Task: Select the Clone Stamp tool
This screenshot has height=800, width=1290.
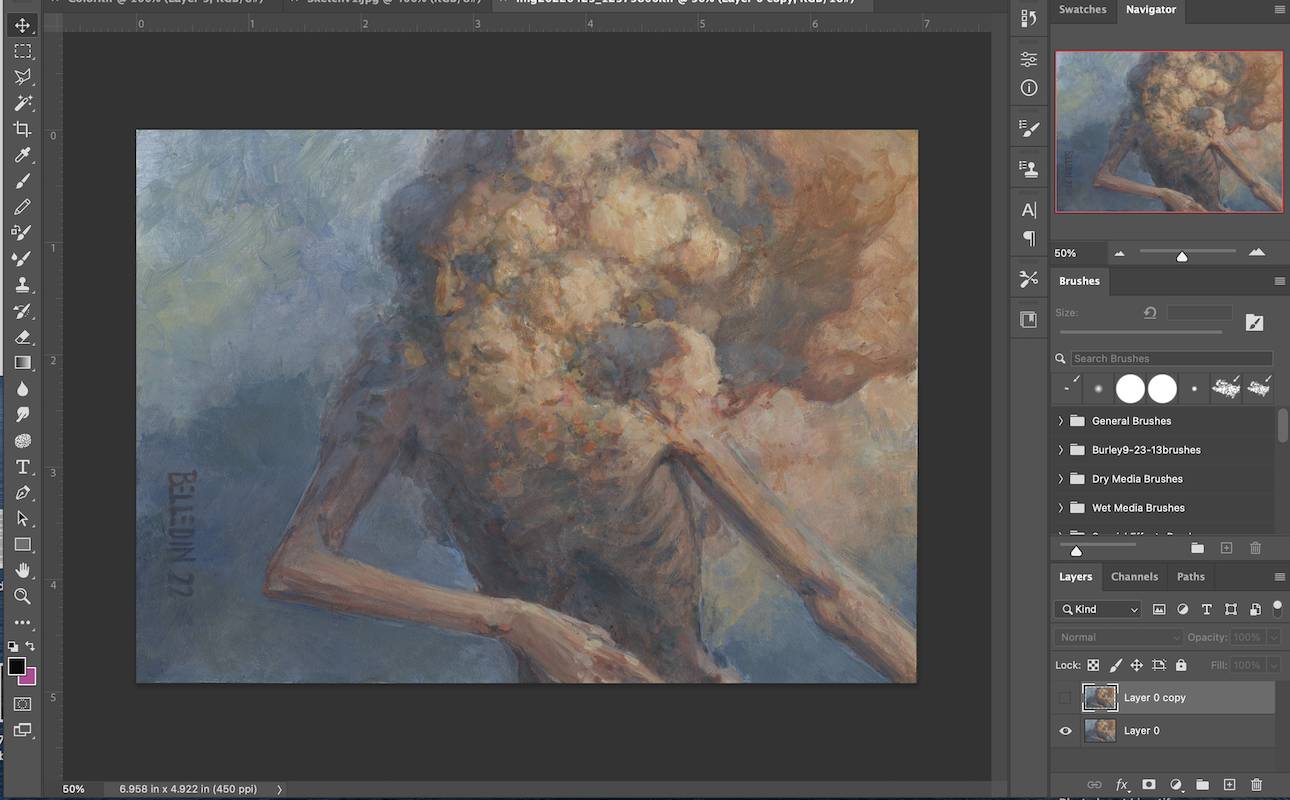Action: coord(22,285)
